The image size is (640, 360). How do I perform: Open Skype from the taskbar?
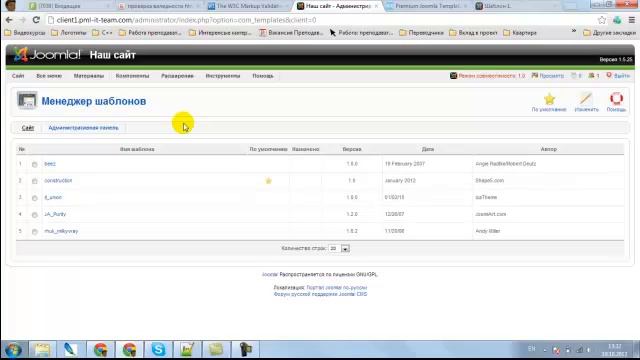tap(158, 350)
